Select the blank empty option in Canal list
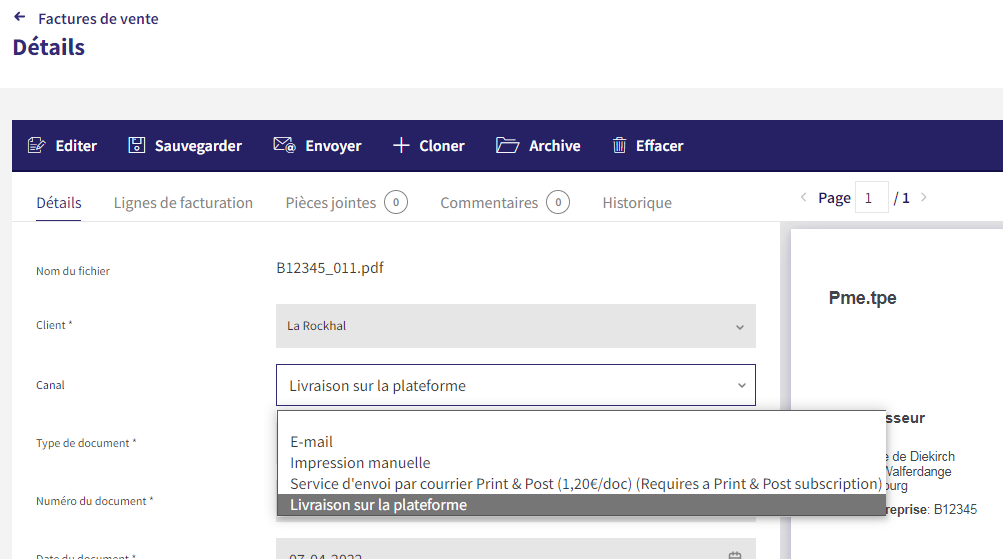Screen dimensions: 1003x559 click(581, 422)
